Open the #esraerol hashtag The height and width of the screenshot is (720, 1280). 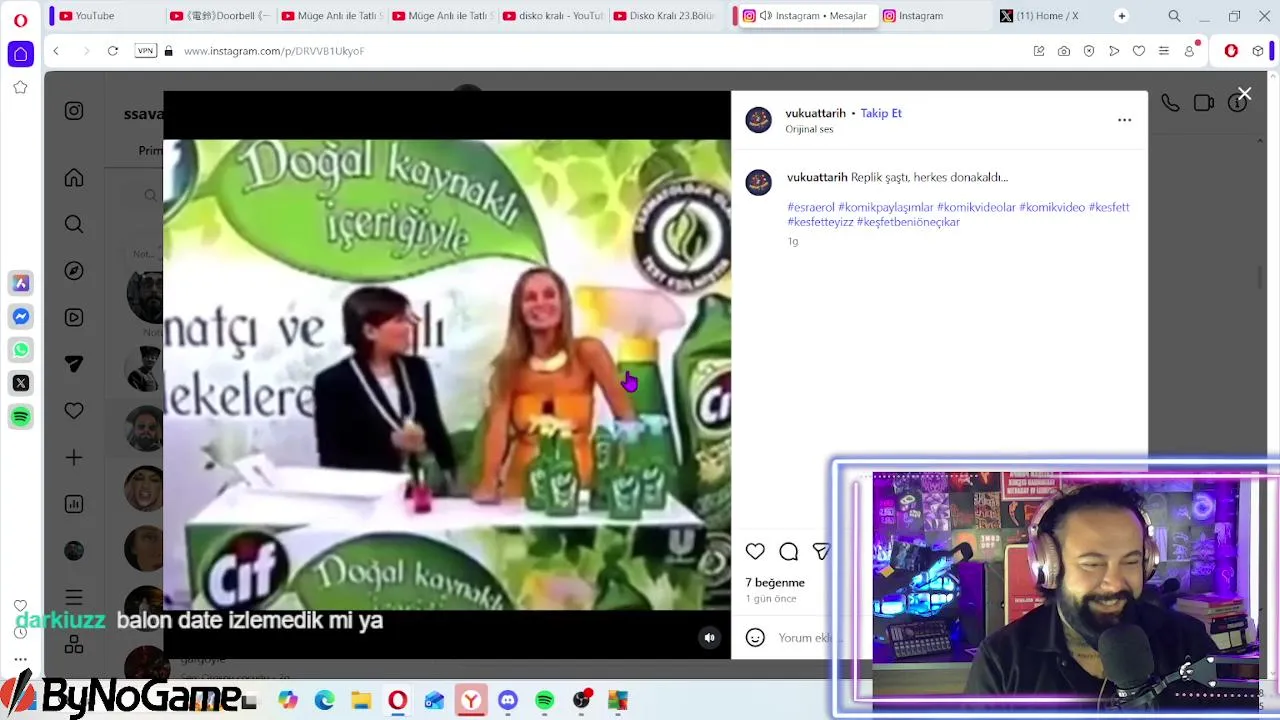pyautogui.click(x=810, y=207)
